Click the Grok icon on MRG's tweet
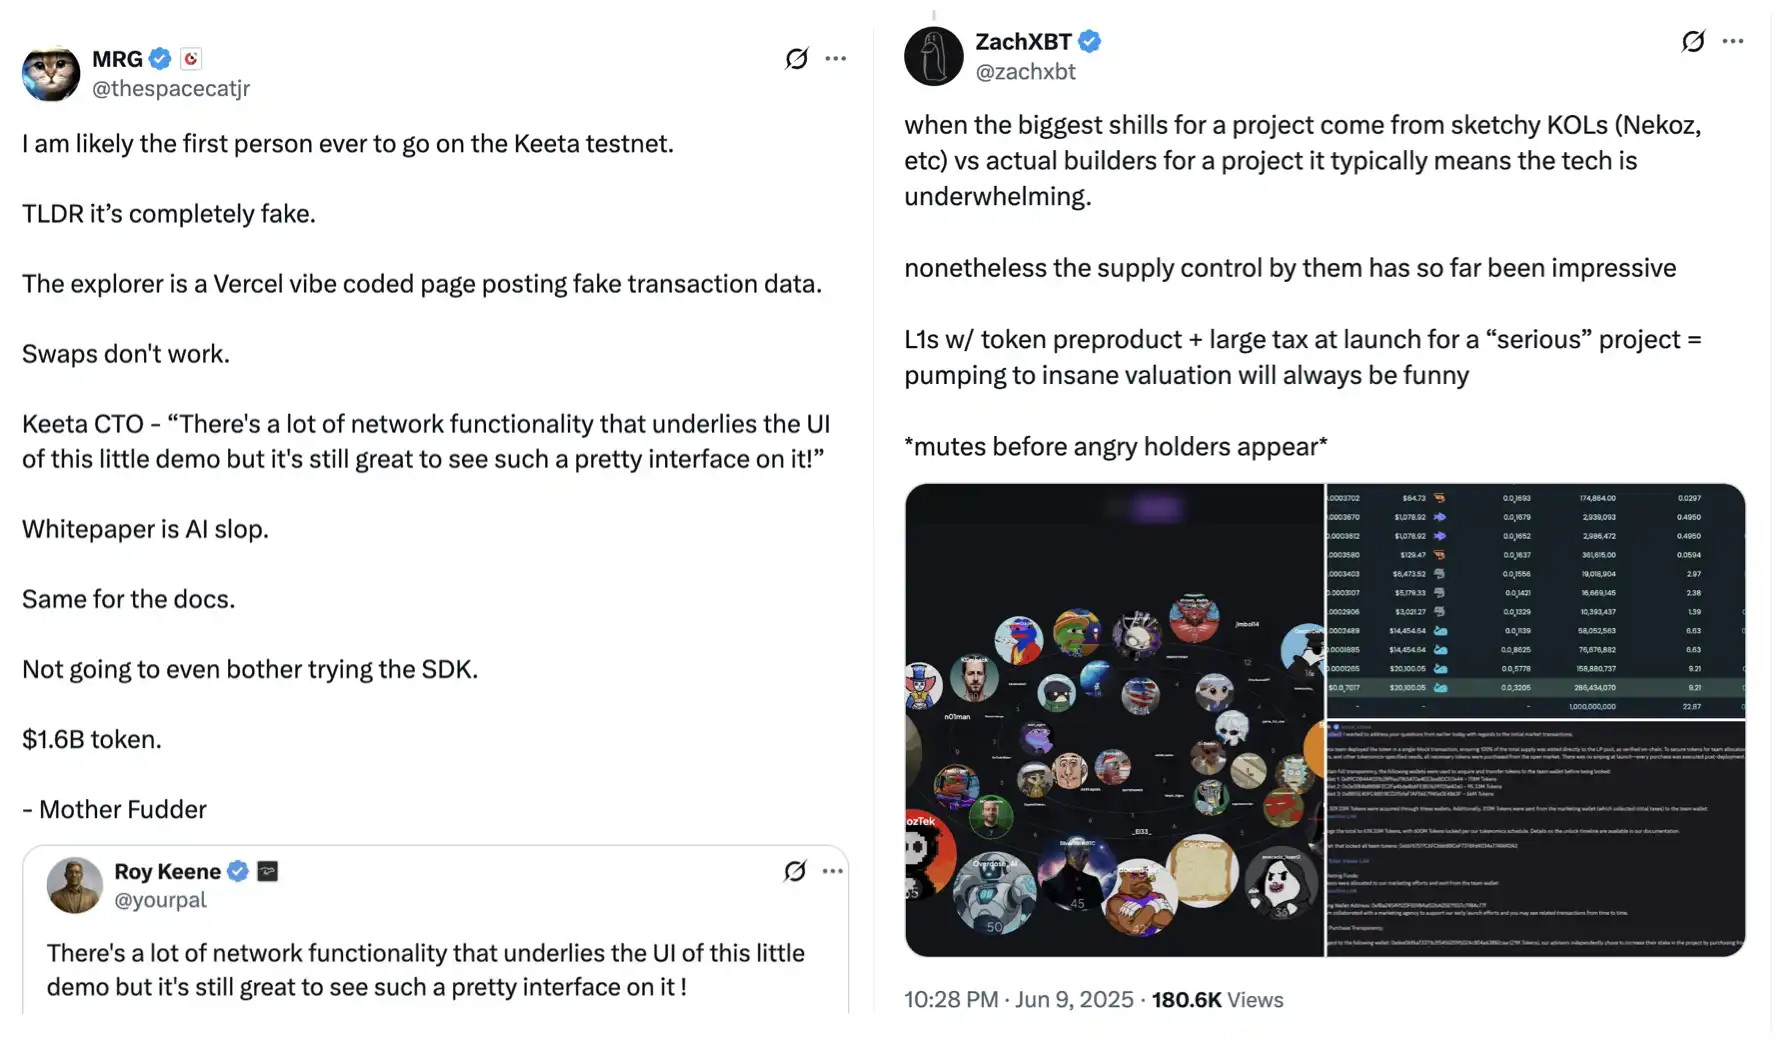This screenshot has height=1048, width=1778. point(796,59)
